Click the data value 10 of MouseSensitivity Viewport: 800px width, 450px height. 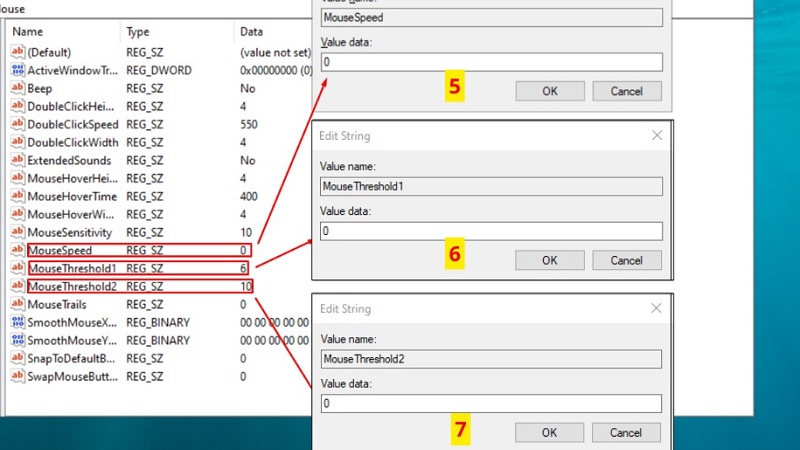246,233
